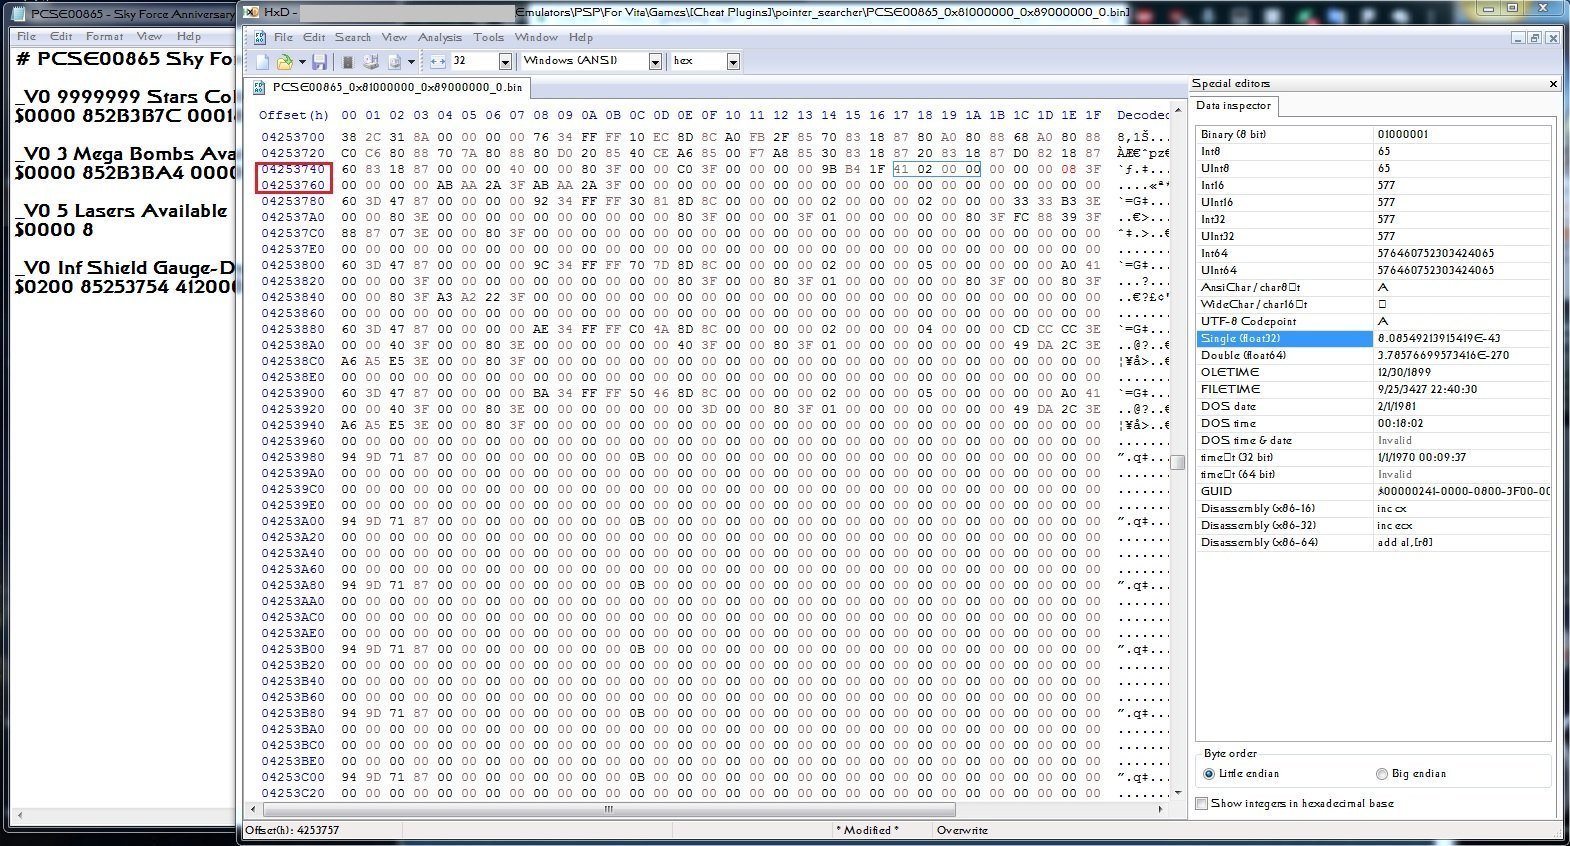Expand the disk image dropdown arrow

tap(411, 62)
